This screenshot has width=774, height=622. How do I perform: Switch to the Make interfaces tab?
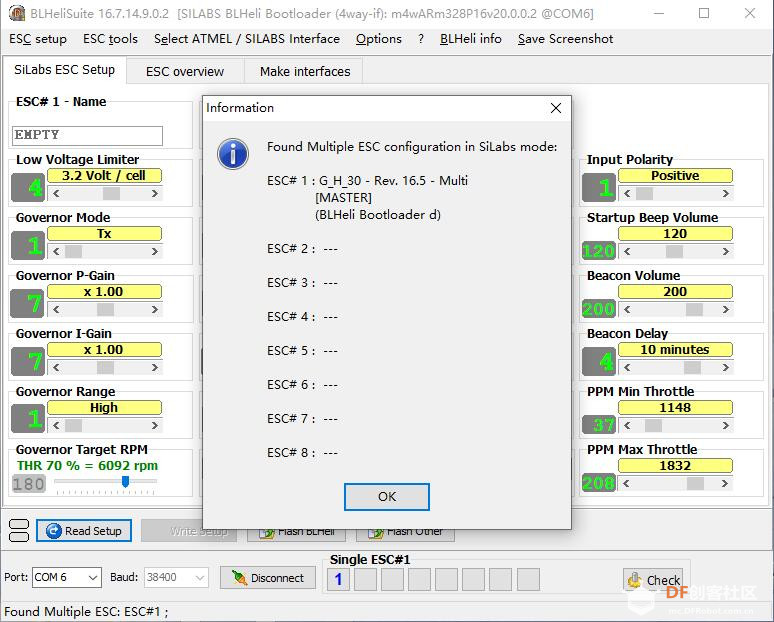click(305, 72)
